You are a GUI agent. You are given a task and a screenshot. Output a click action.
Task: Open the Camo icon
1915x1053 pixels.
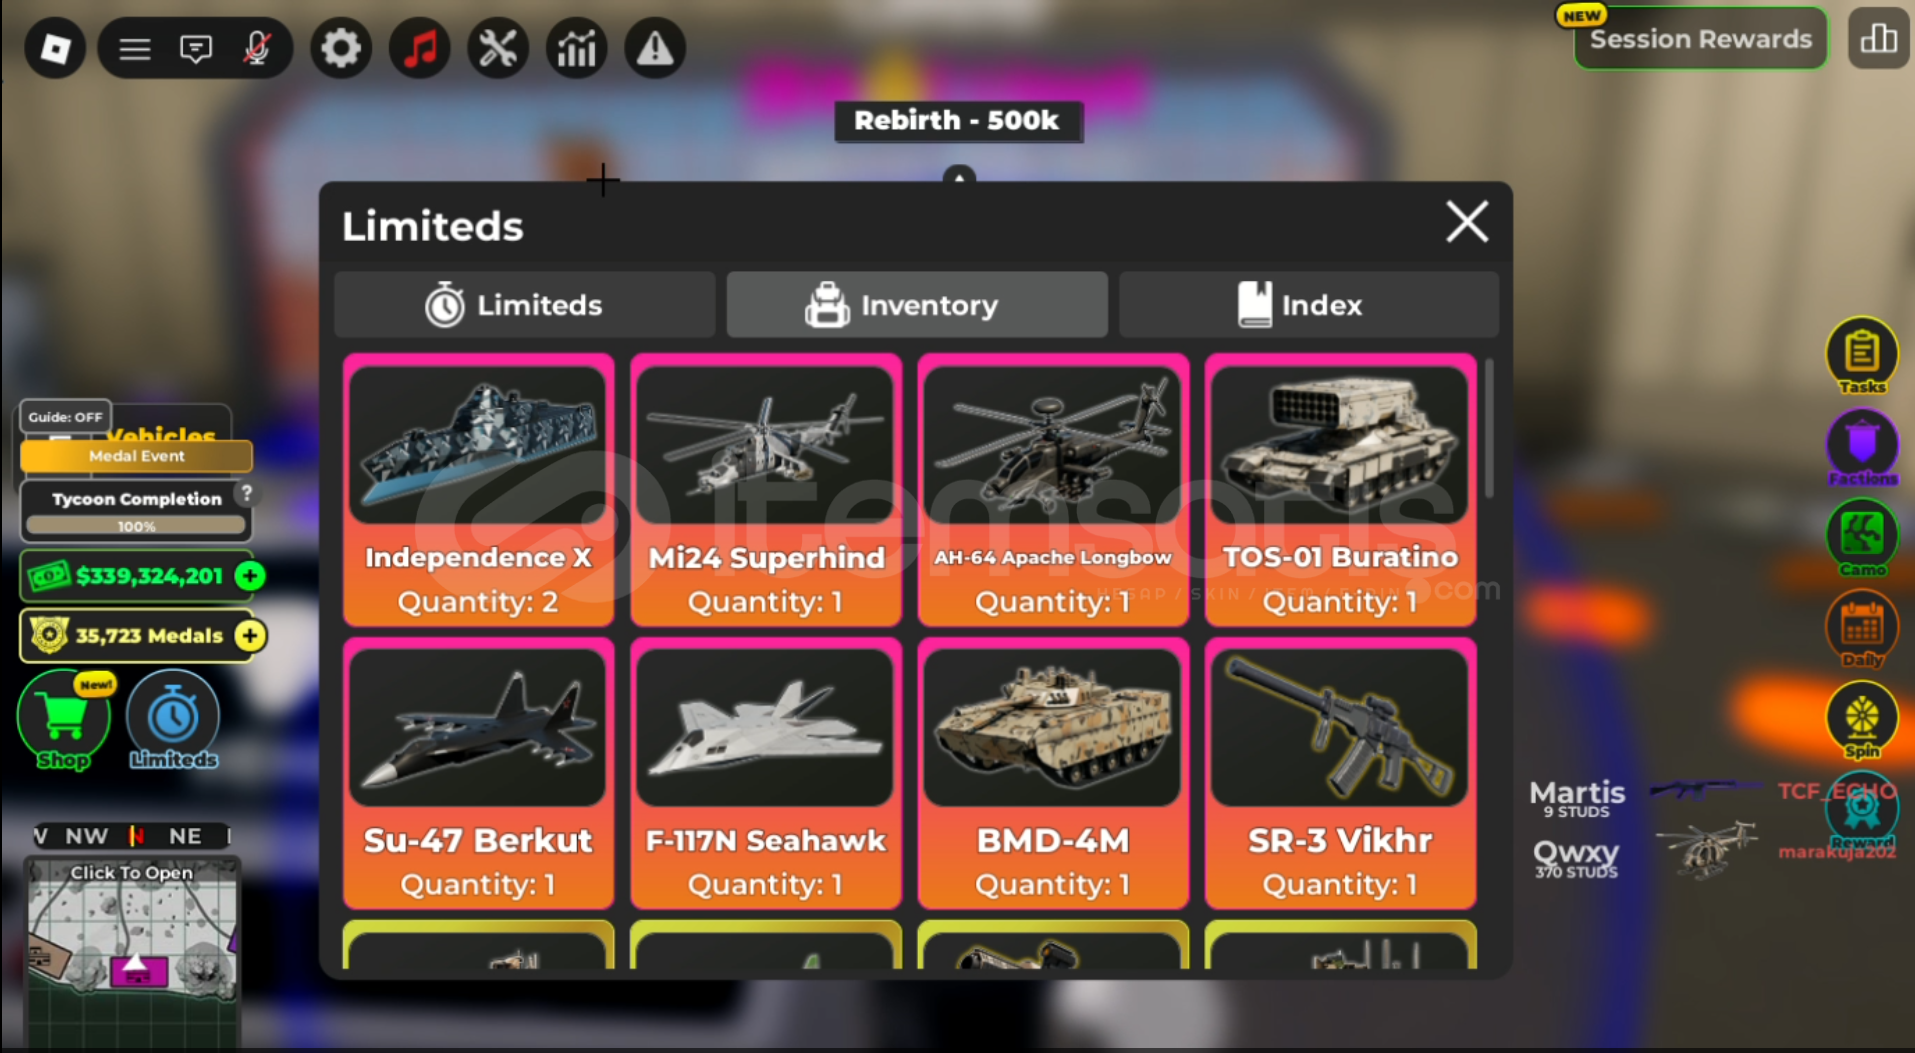1861,538
